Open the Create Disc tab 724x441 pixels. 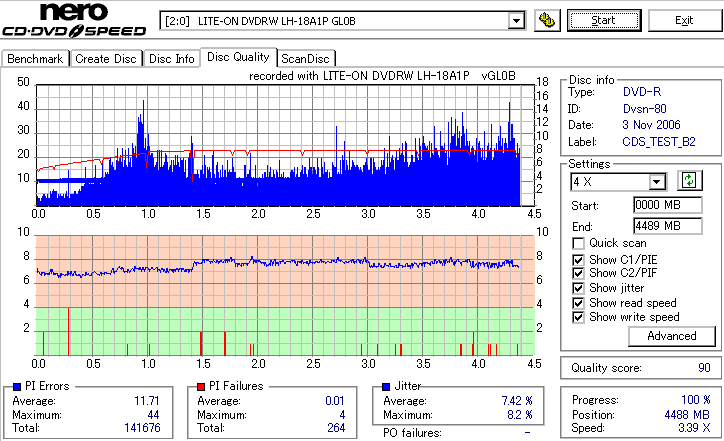(106, 59)
